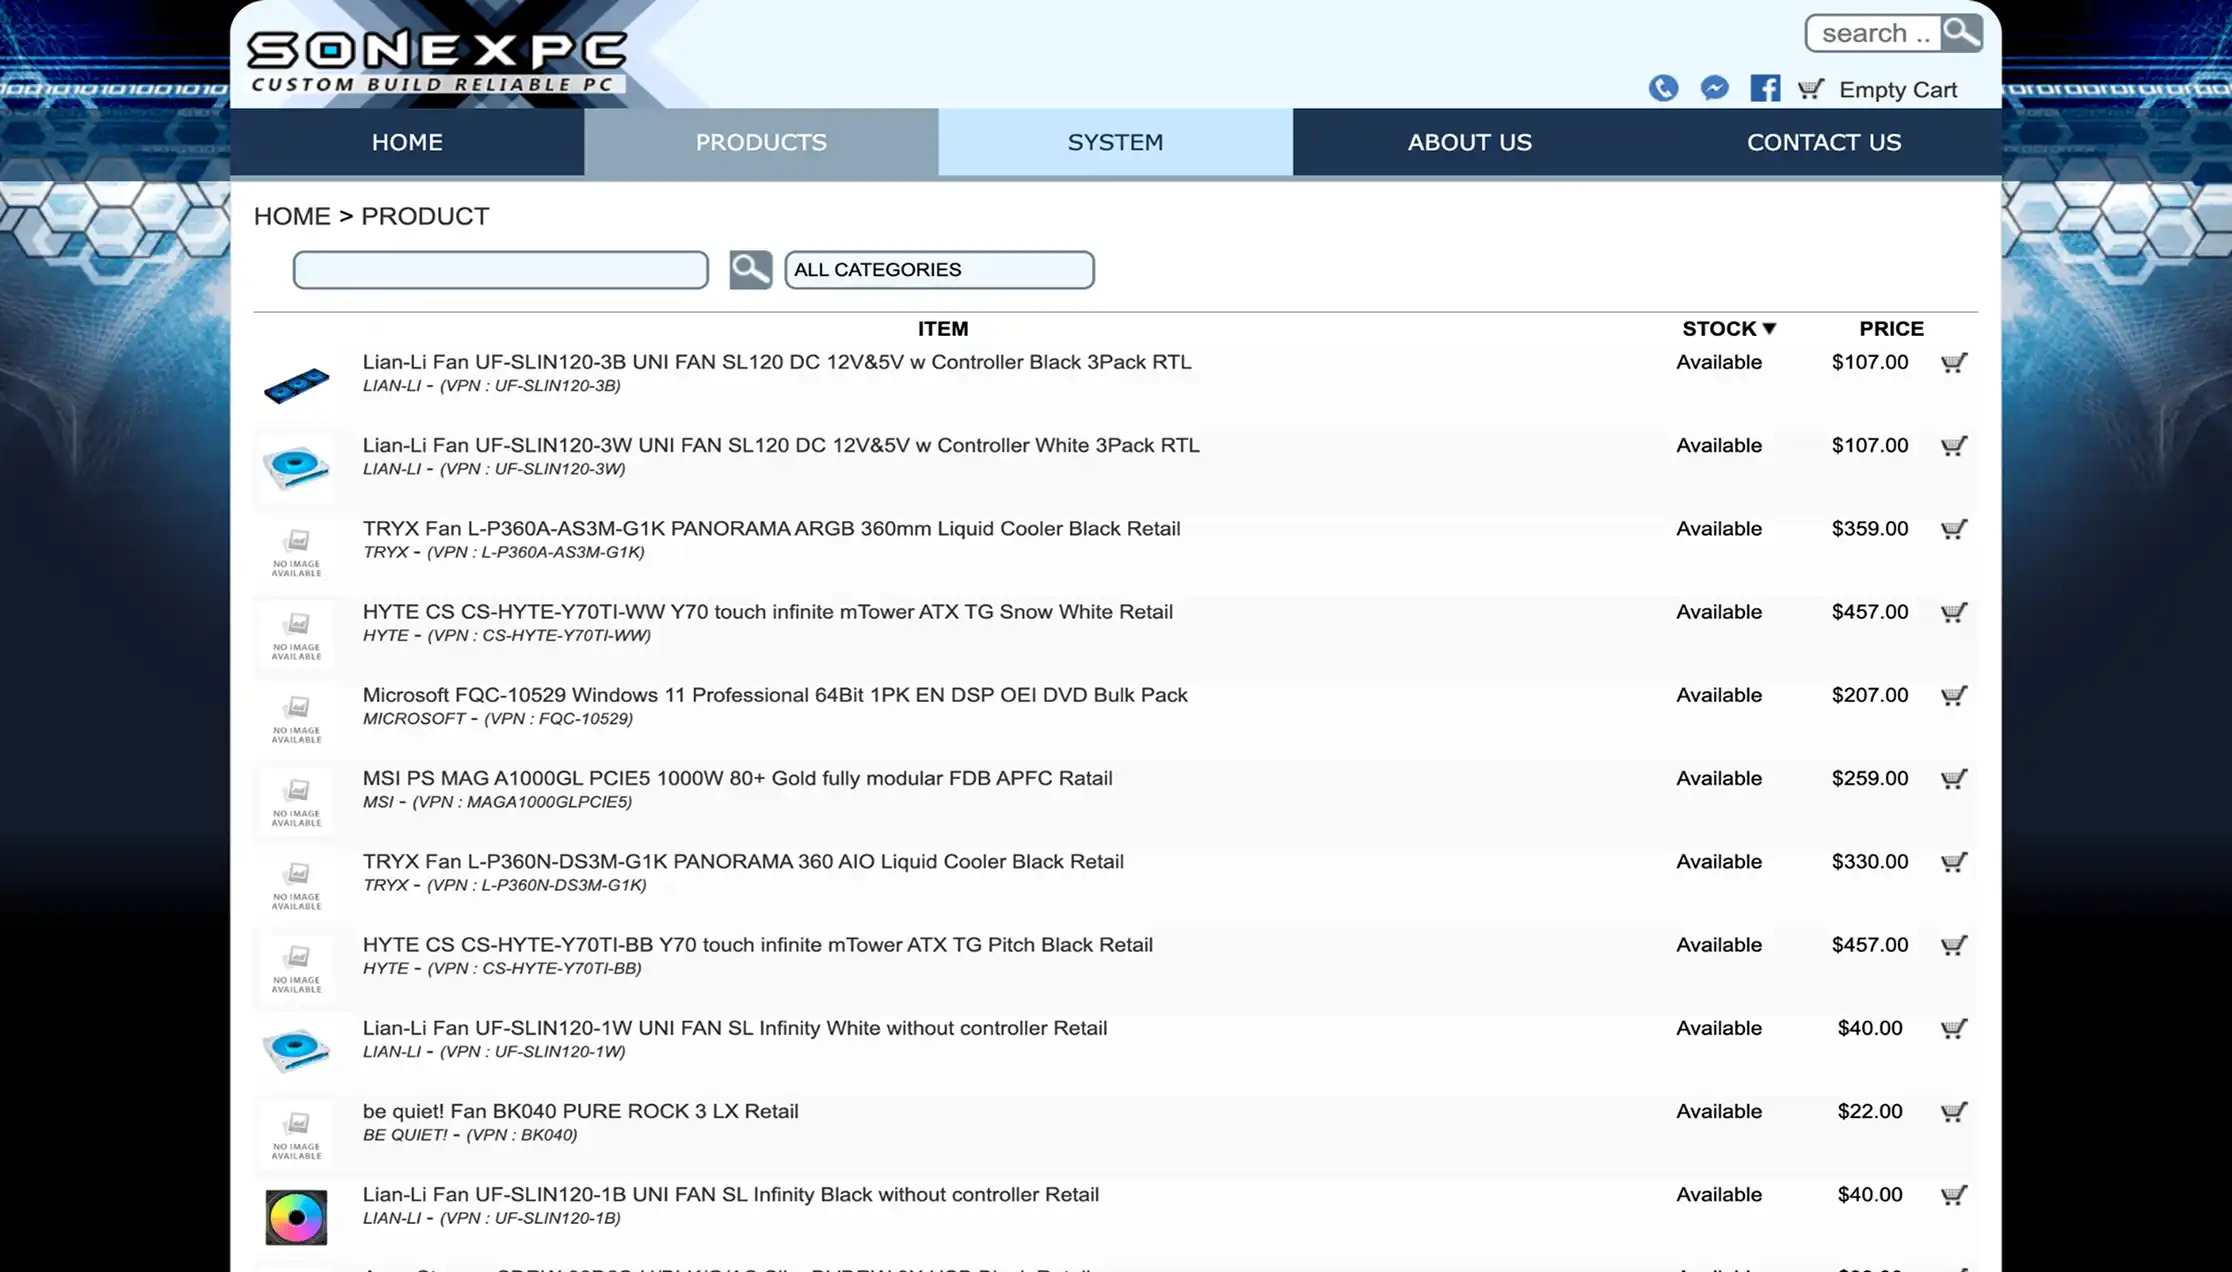Add Lian-Li UF-SLIN120-1W fan to cart
The image size is (2232, 1272).
[x=1954, y=1028]
